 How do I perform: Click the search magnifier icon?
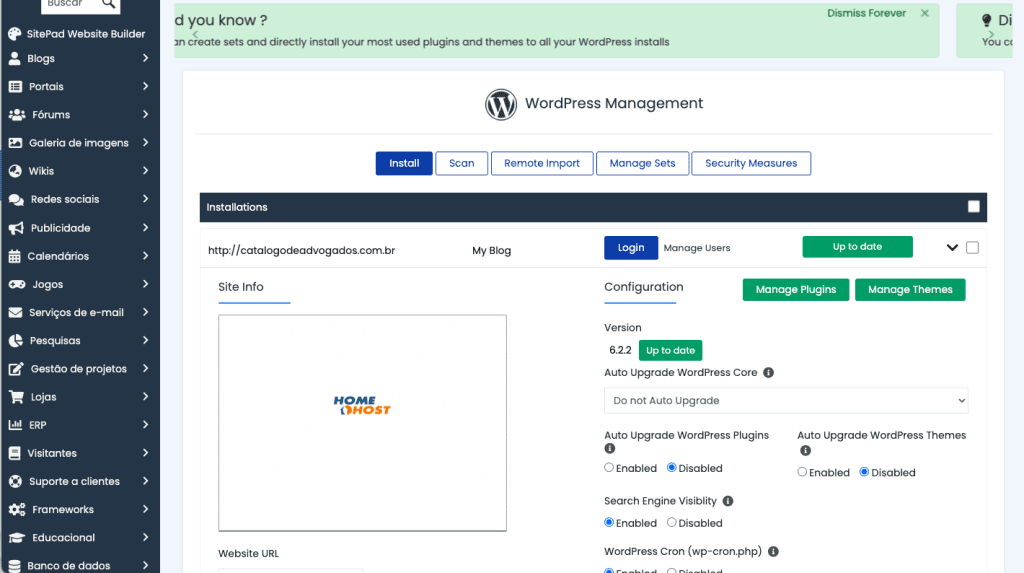click(109, 4)
